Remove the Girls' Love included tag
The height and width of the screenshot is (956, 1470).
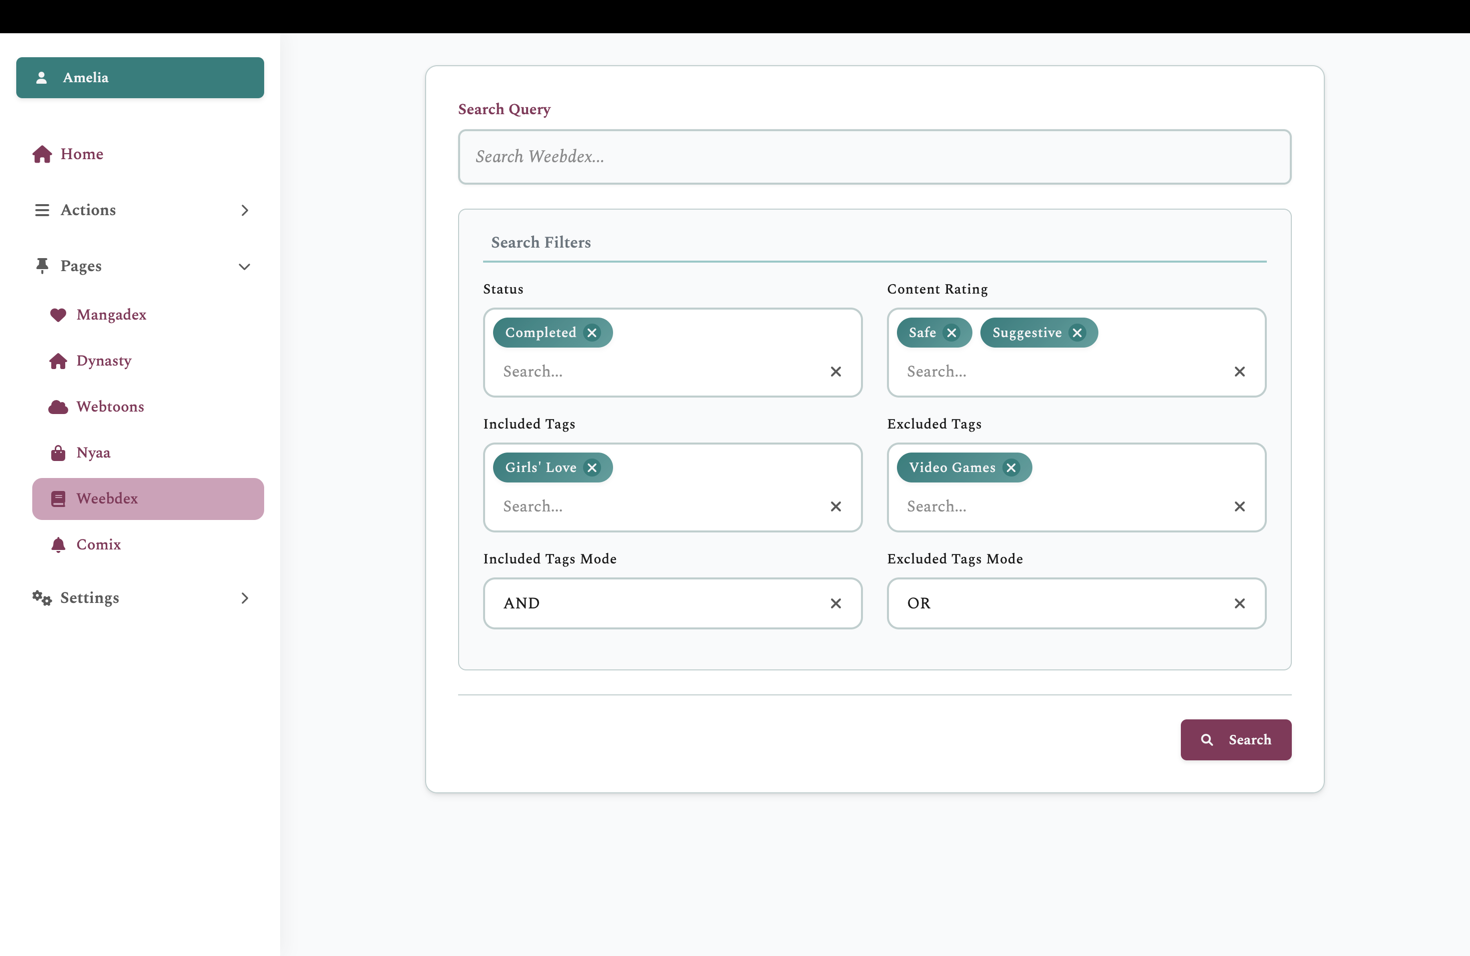click(x=592, y=468)
